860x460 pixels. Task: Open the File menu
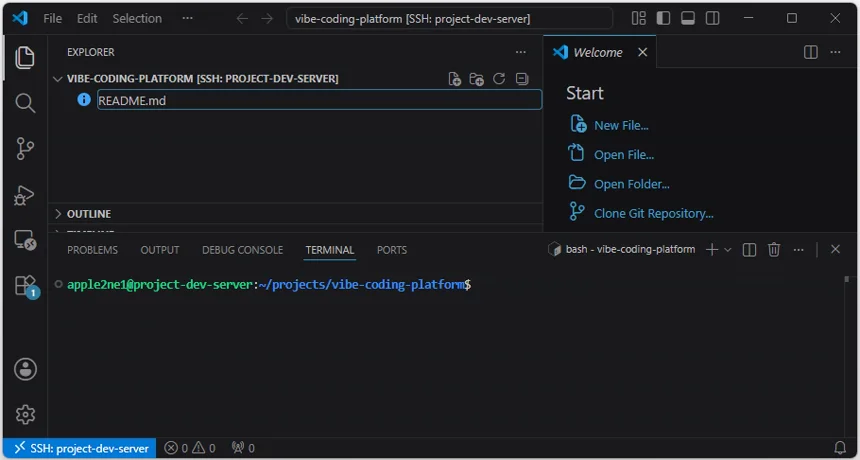click(x=53, y=19)
